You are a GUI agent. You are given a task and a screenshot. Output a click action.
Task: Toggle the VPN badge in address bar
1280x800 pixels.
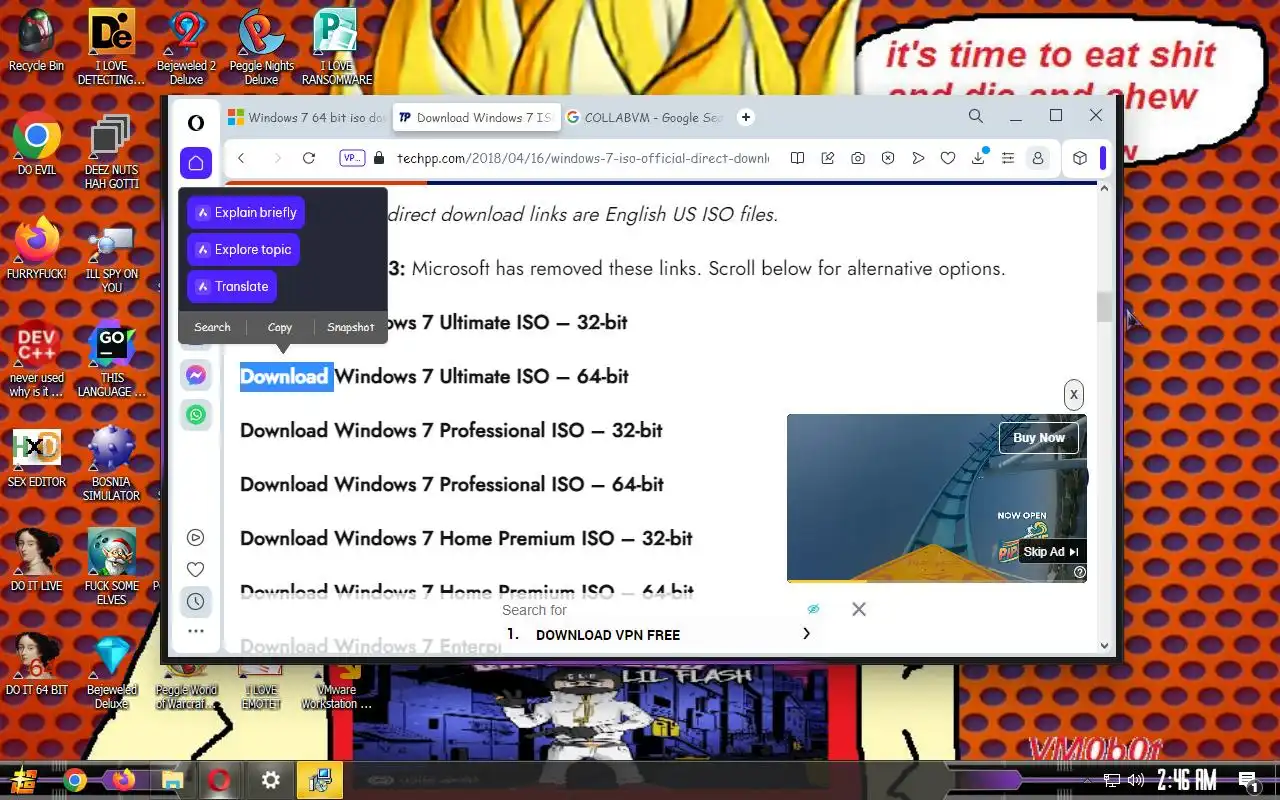pyautogui.click(x=352, y=158)
